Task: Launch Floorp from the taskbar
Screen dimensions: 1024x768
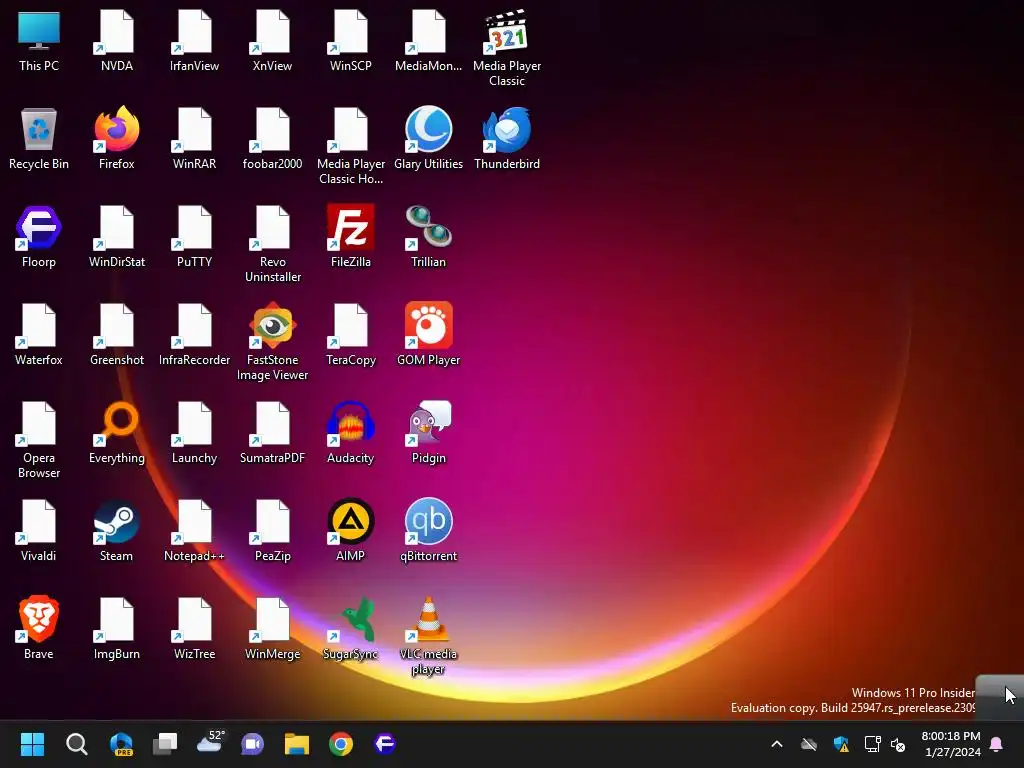Action: pyautogui.click(x=385, y=744)
